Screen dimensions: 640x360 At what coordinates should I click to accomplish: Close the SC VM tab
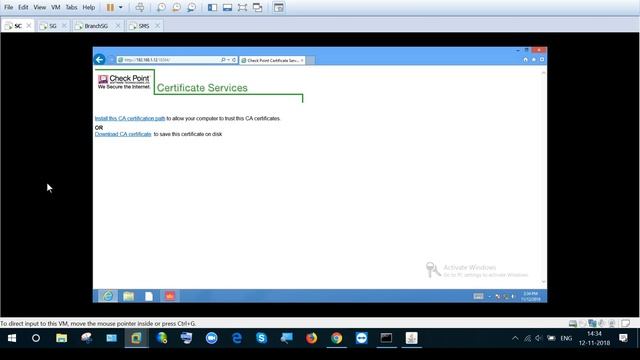pyautogui.click(x=29, y=25)
